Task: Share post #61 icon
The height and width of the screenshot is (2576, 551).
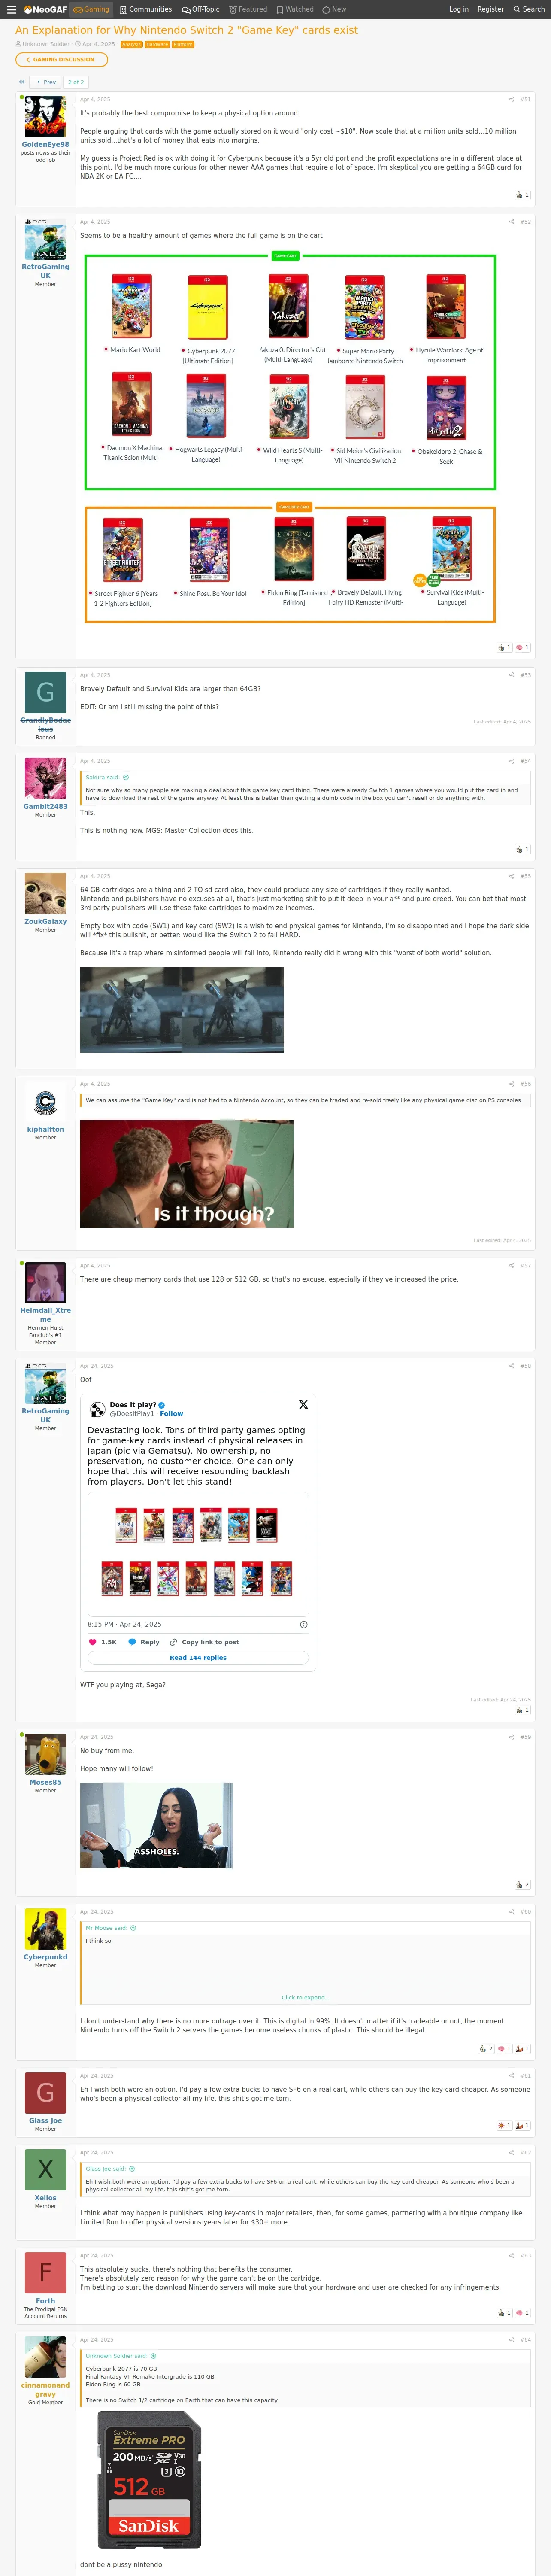Action: pos(512,2075)
